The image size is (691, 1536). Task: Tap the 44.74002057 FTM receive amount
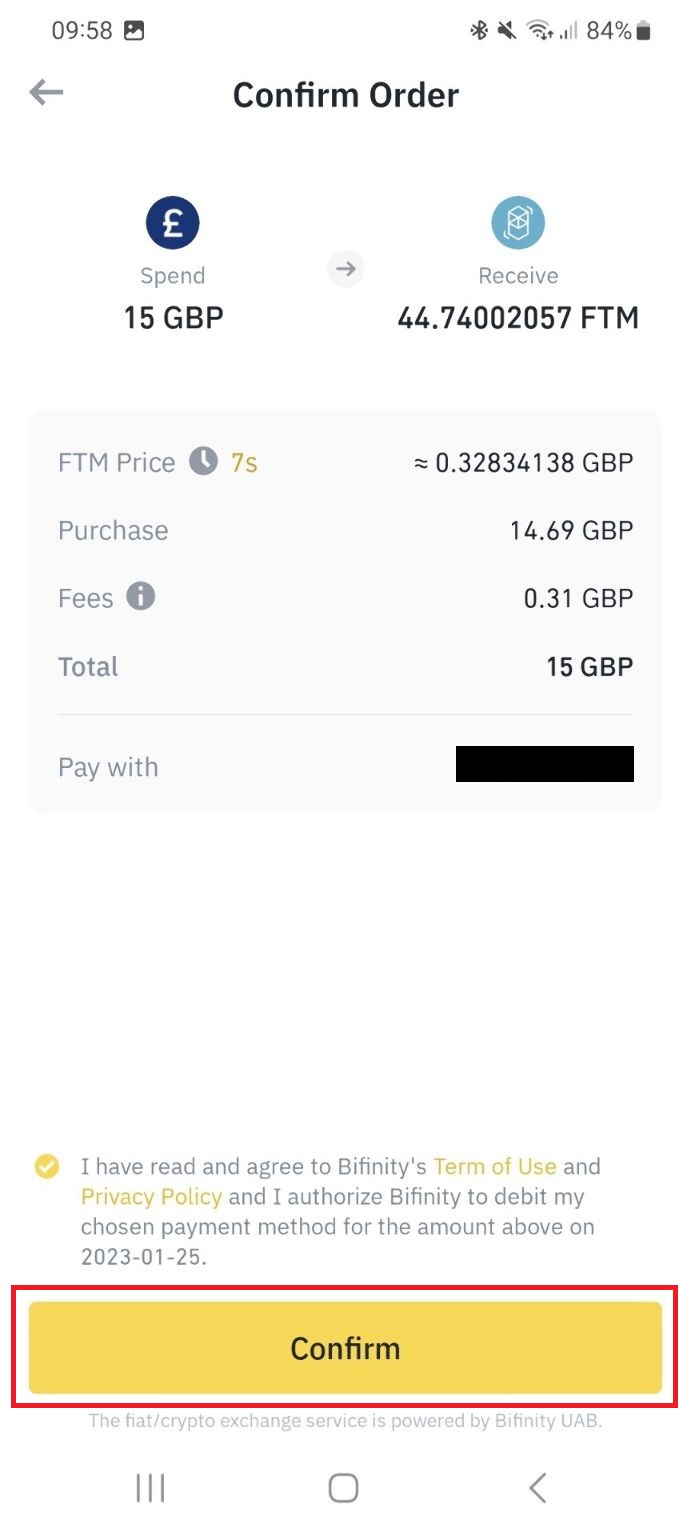click(x=518, y=318)
